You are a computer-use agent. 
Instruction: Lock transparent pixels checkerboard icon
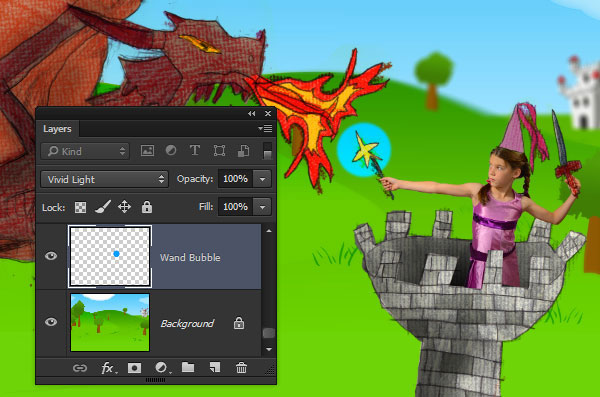[80, 207]
